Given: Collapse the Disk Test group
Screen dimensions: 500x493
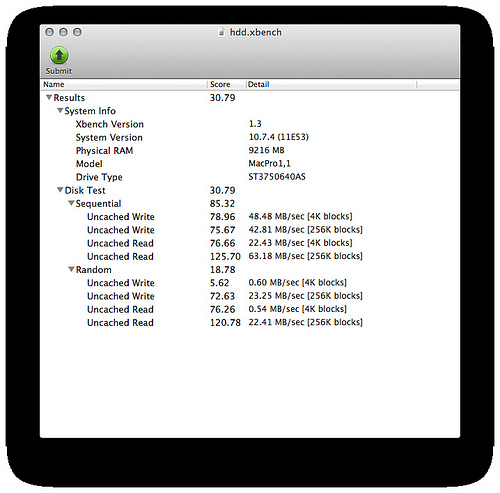Looking at the screenshot, I should coord(60,190).
